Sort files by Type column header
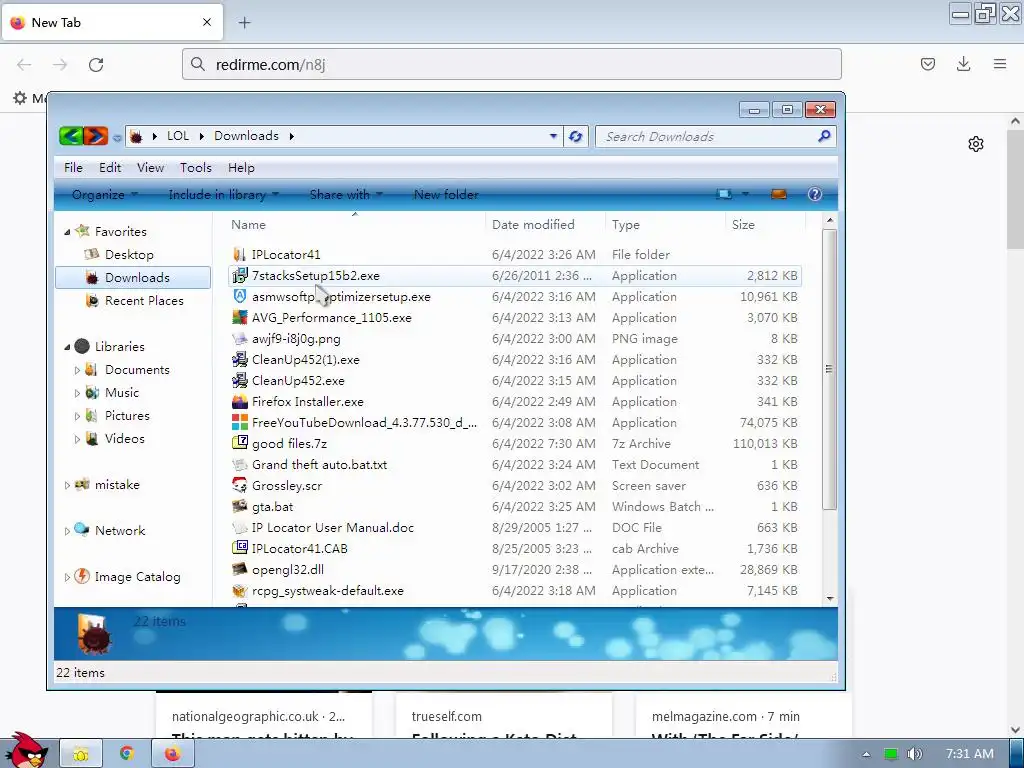 665,224
